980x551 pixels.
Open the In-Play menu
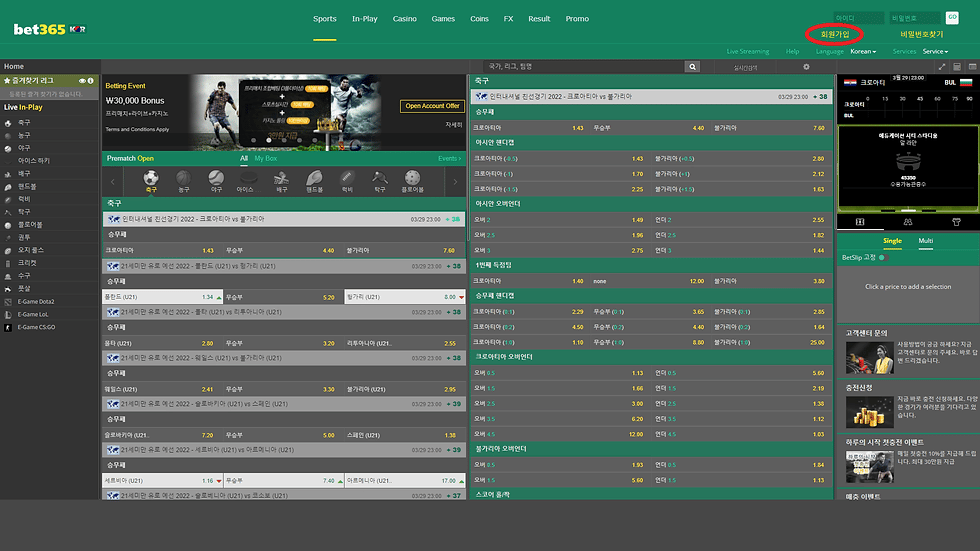pos(364,19)
